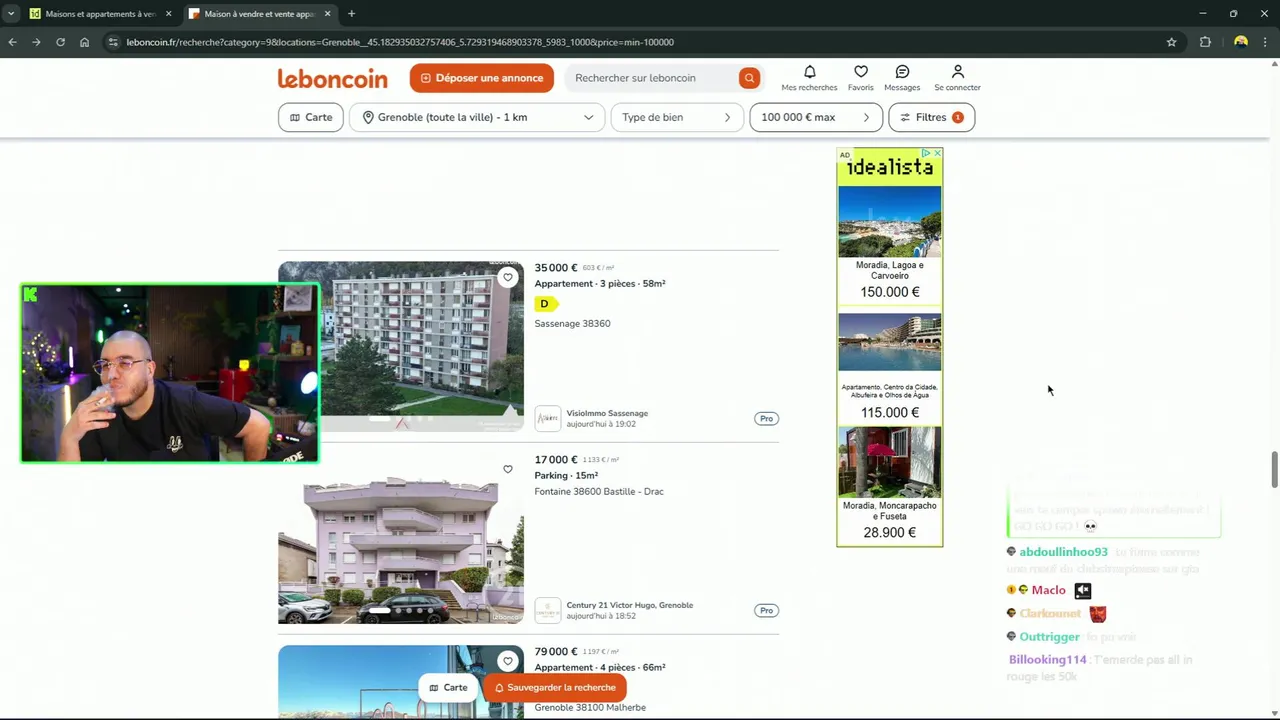Click the address bar URL
Screen dimensions: 1280x720
[400, 42]
